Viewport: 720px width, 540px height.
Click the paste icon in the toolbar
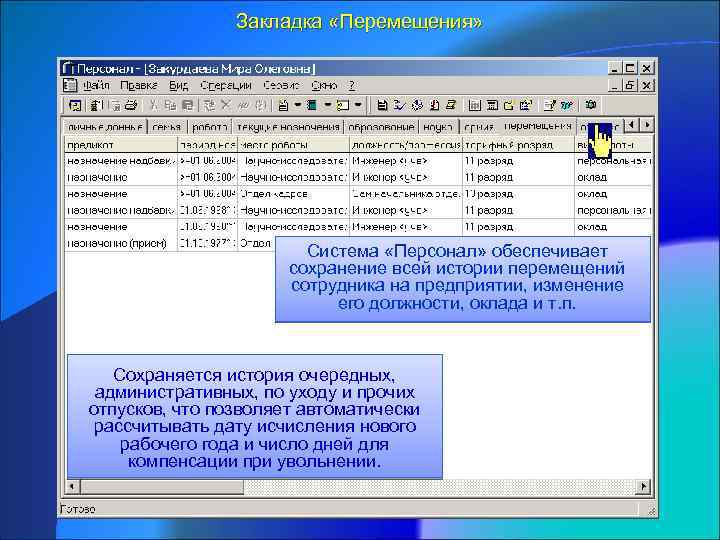click(x=188, y=106)
